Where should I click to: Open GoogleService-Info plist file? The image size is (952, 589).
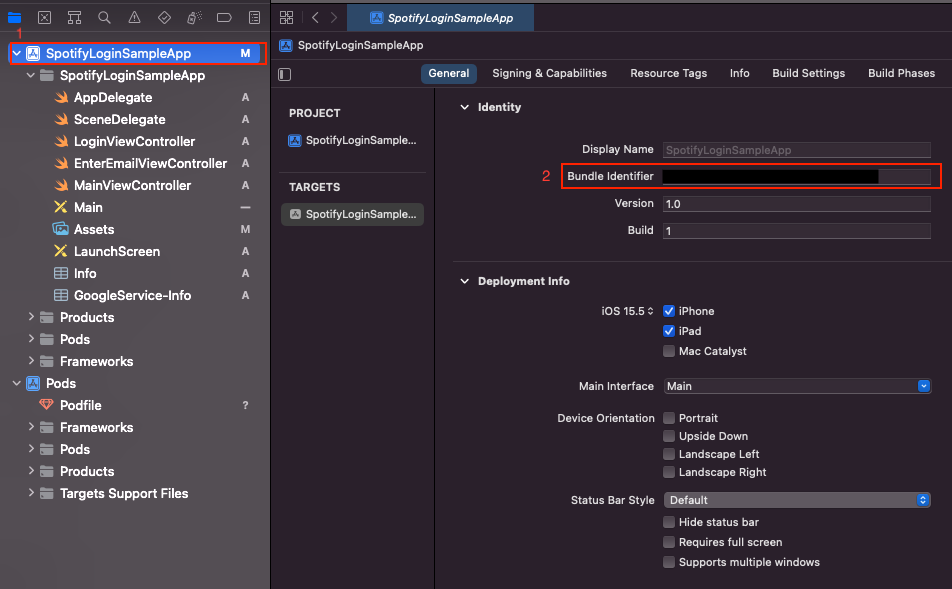pos(132,295)
